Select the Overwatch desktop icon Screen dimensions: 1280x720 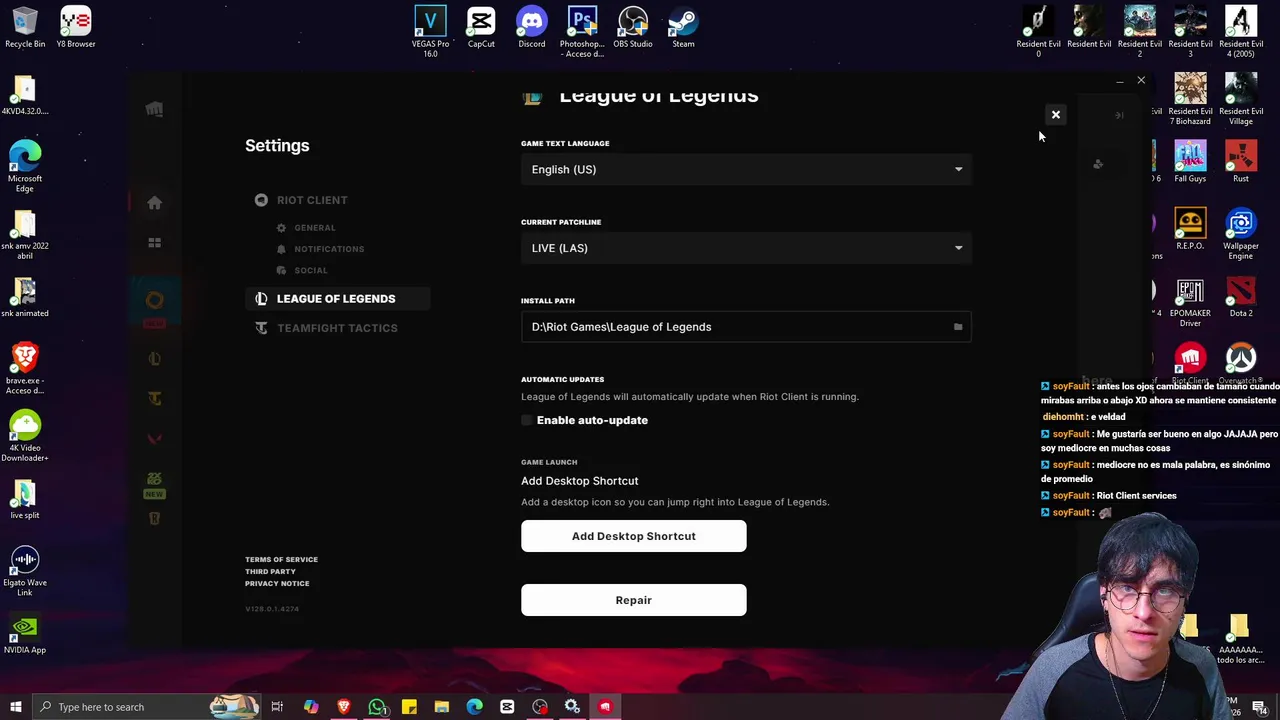coord(1241,363)
